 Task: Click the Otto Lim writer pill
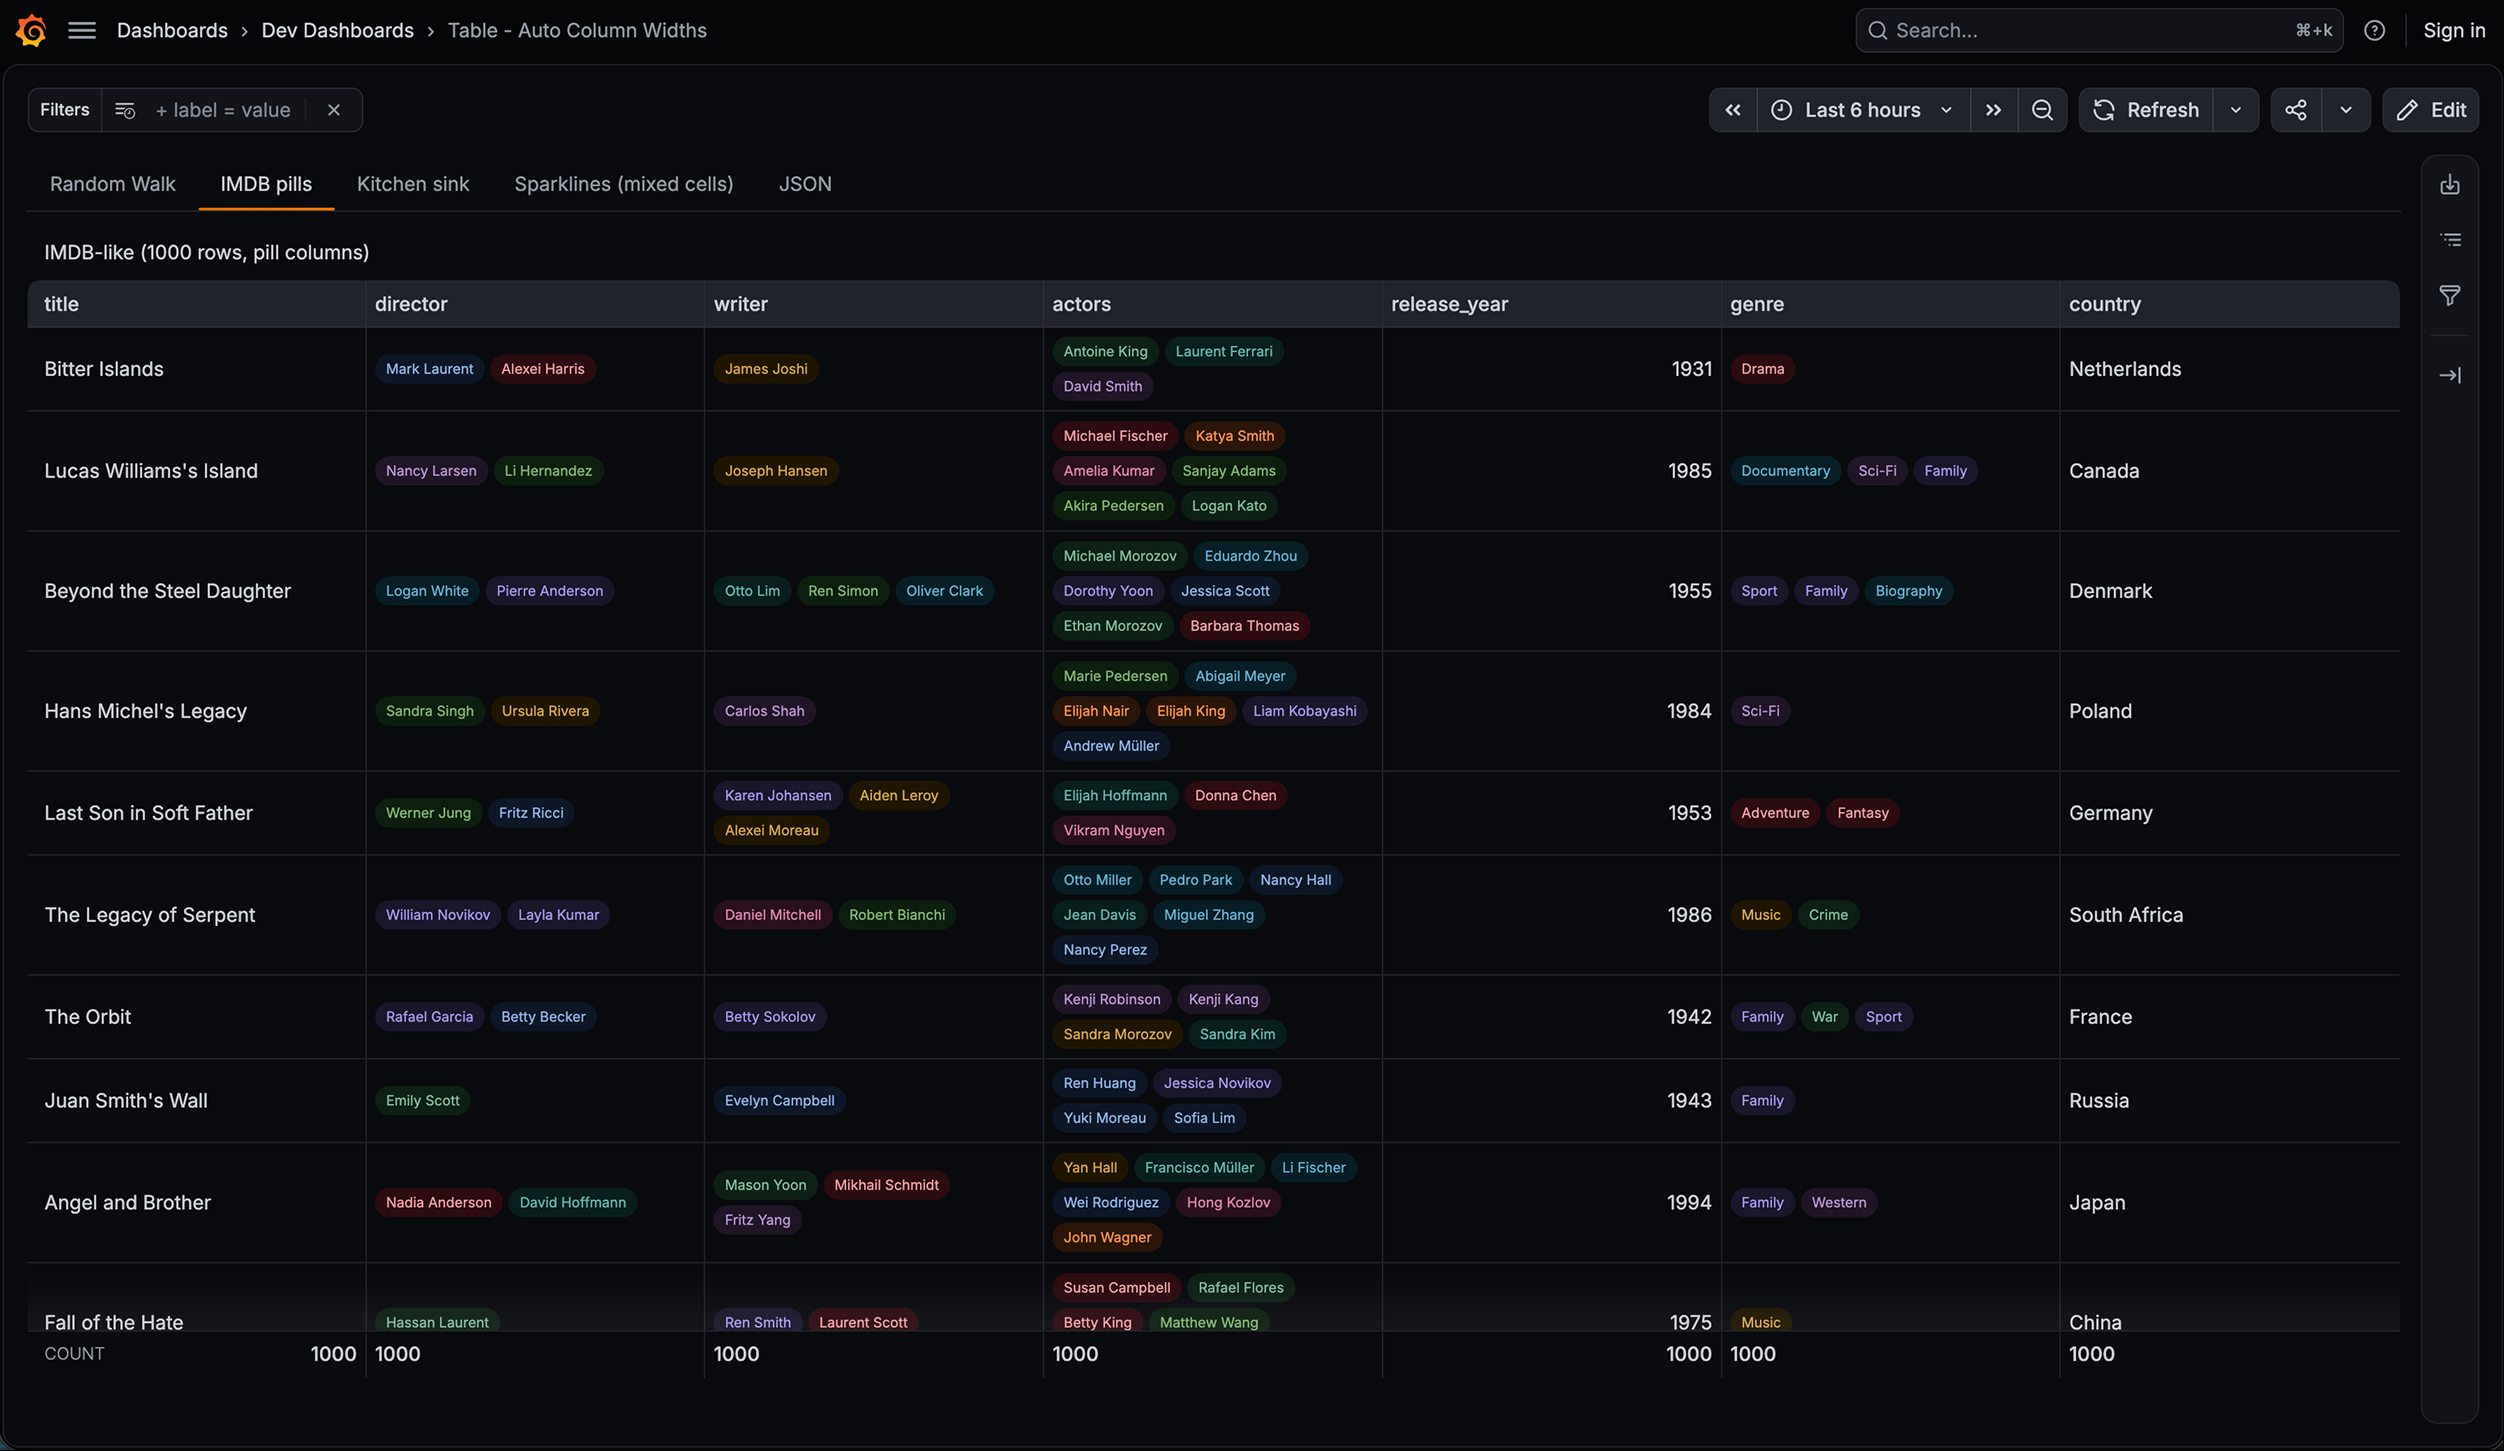pyautogui.click(x=752, y=591)
